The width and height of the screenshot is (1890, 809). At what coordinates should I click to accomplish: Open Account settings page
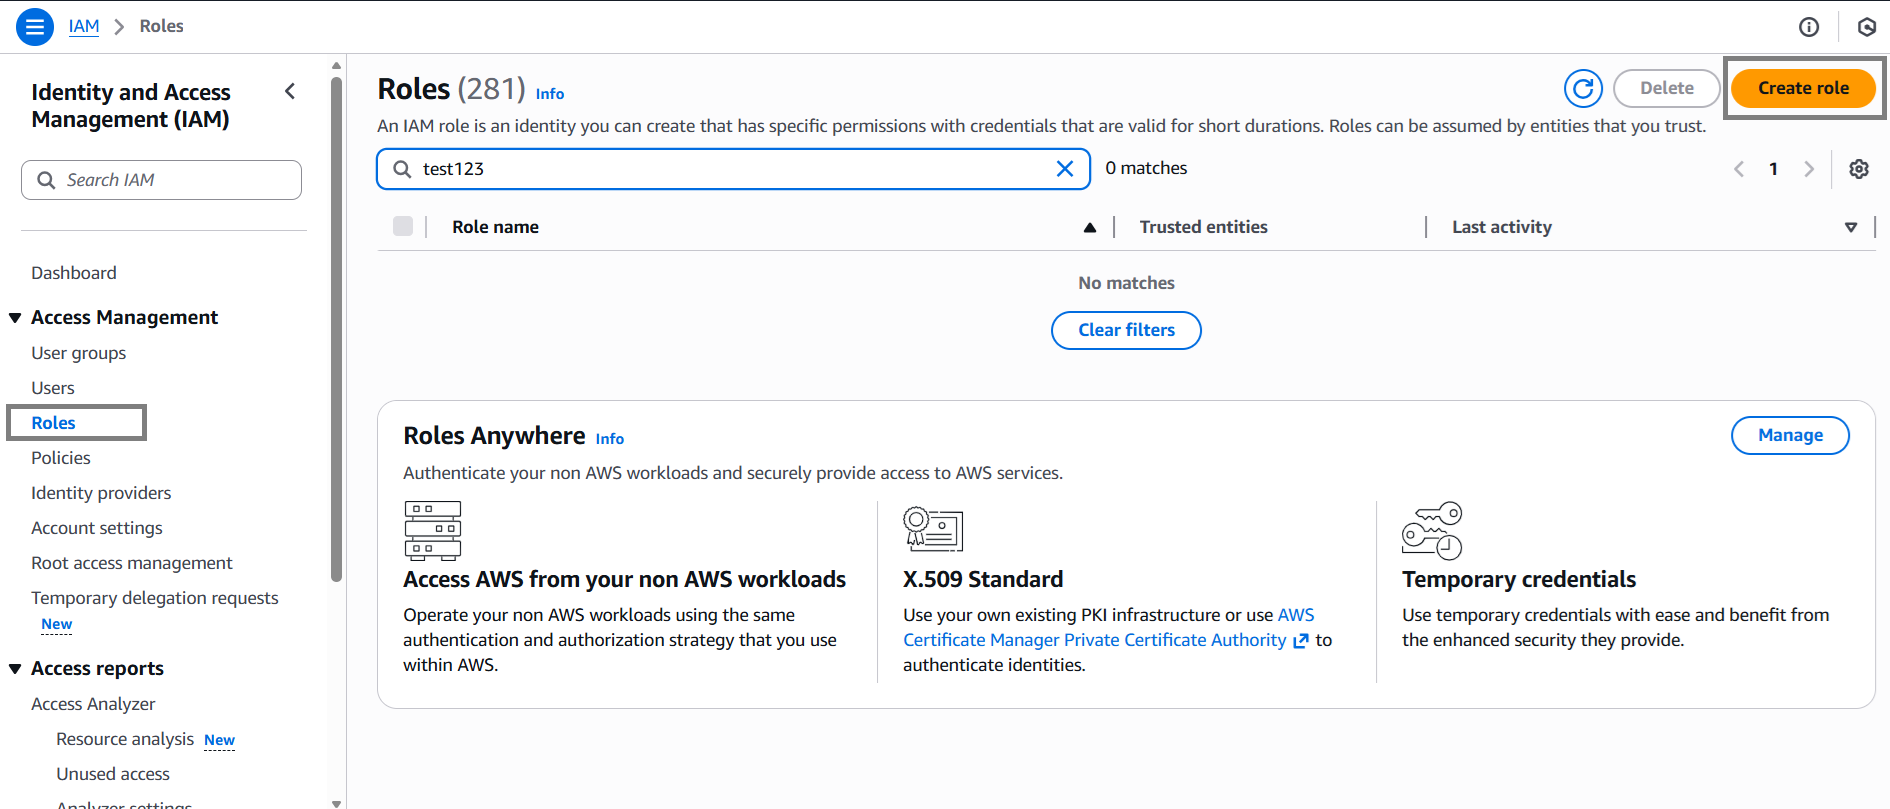[97, 528]
